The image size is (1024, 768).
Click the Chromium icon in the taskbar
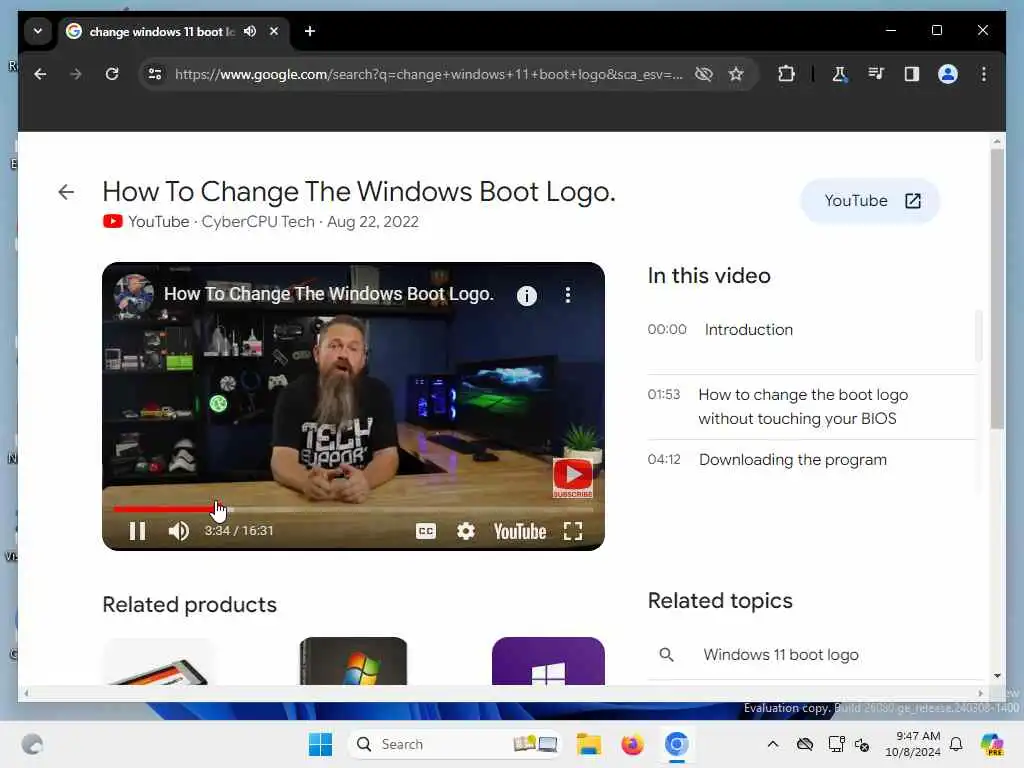[x=677, y=744]
